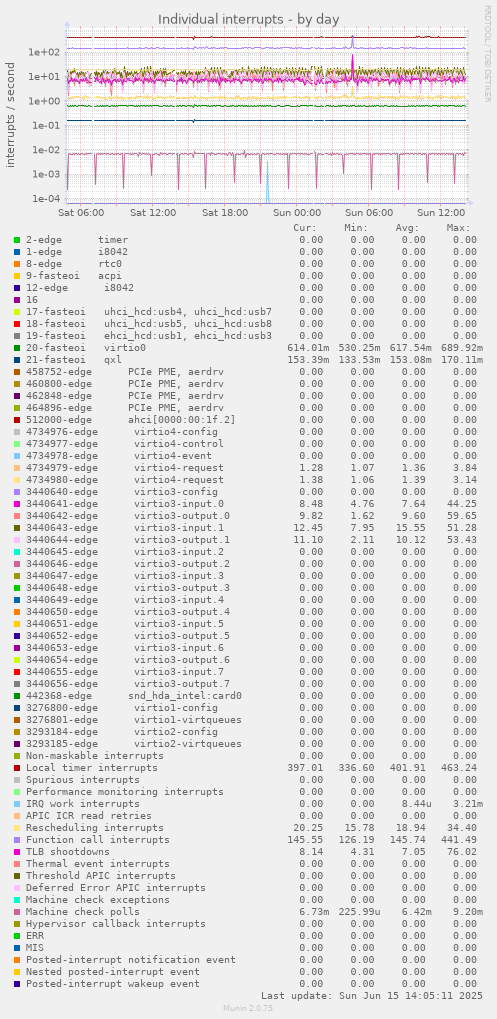
Task: Click the swatch for IRQ work interrupts
Action: pos(17,804)
